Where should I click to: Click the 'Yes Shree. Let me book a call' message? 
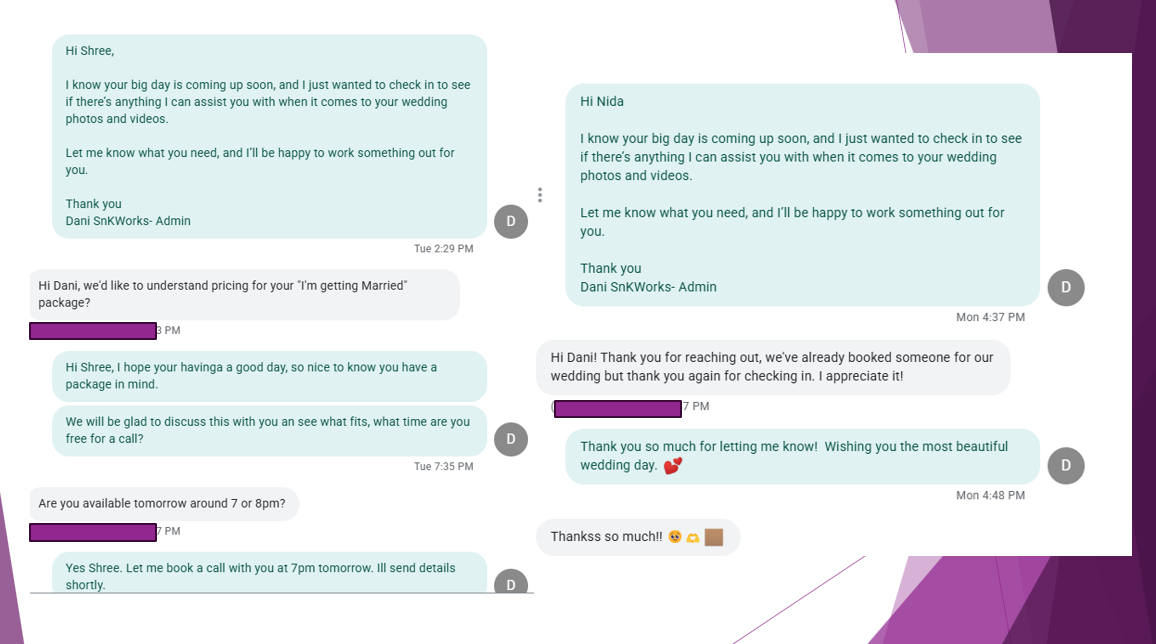[x=269, y=575]
